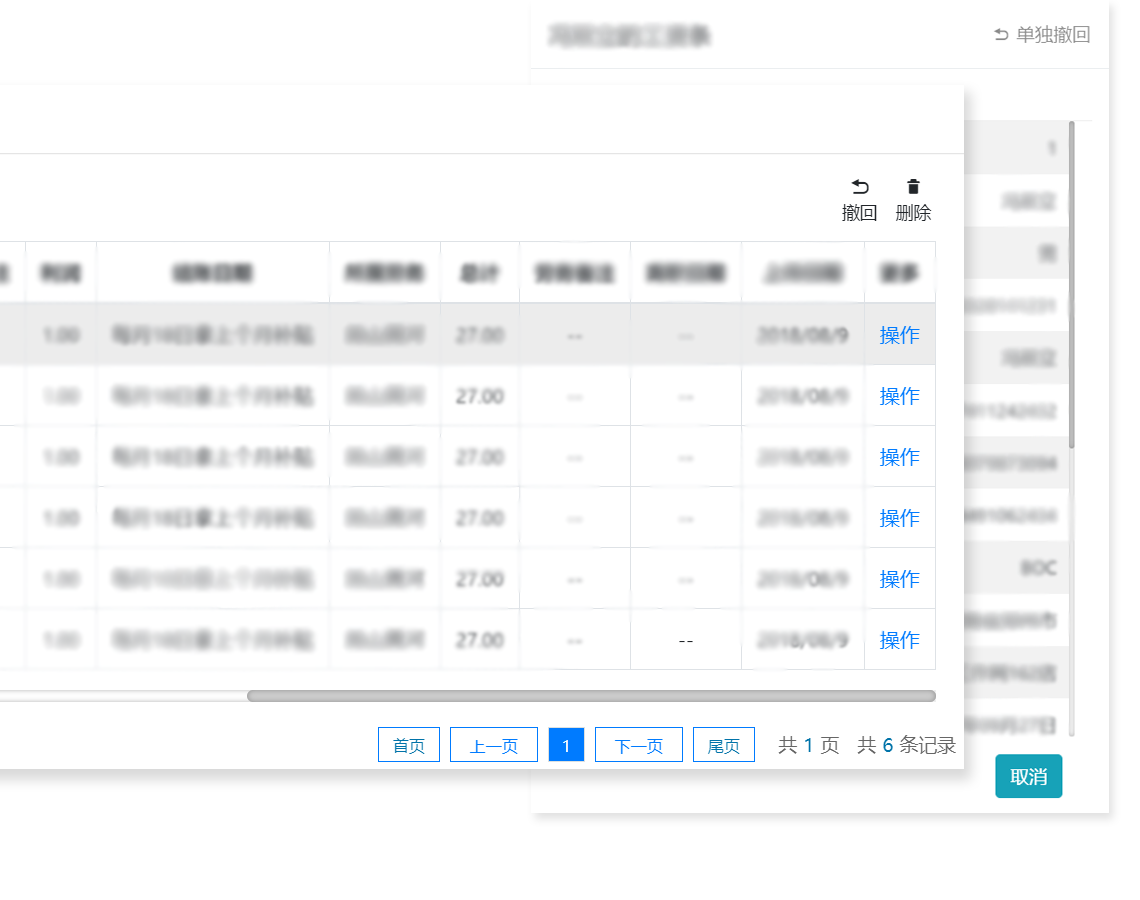Open 操作 link in first table row
Image resolution: width=1140 pixels, height=900 pixels.
(899, 335)
